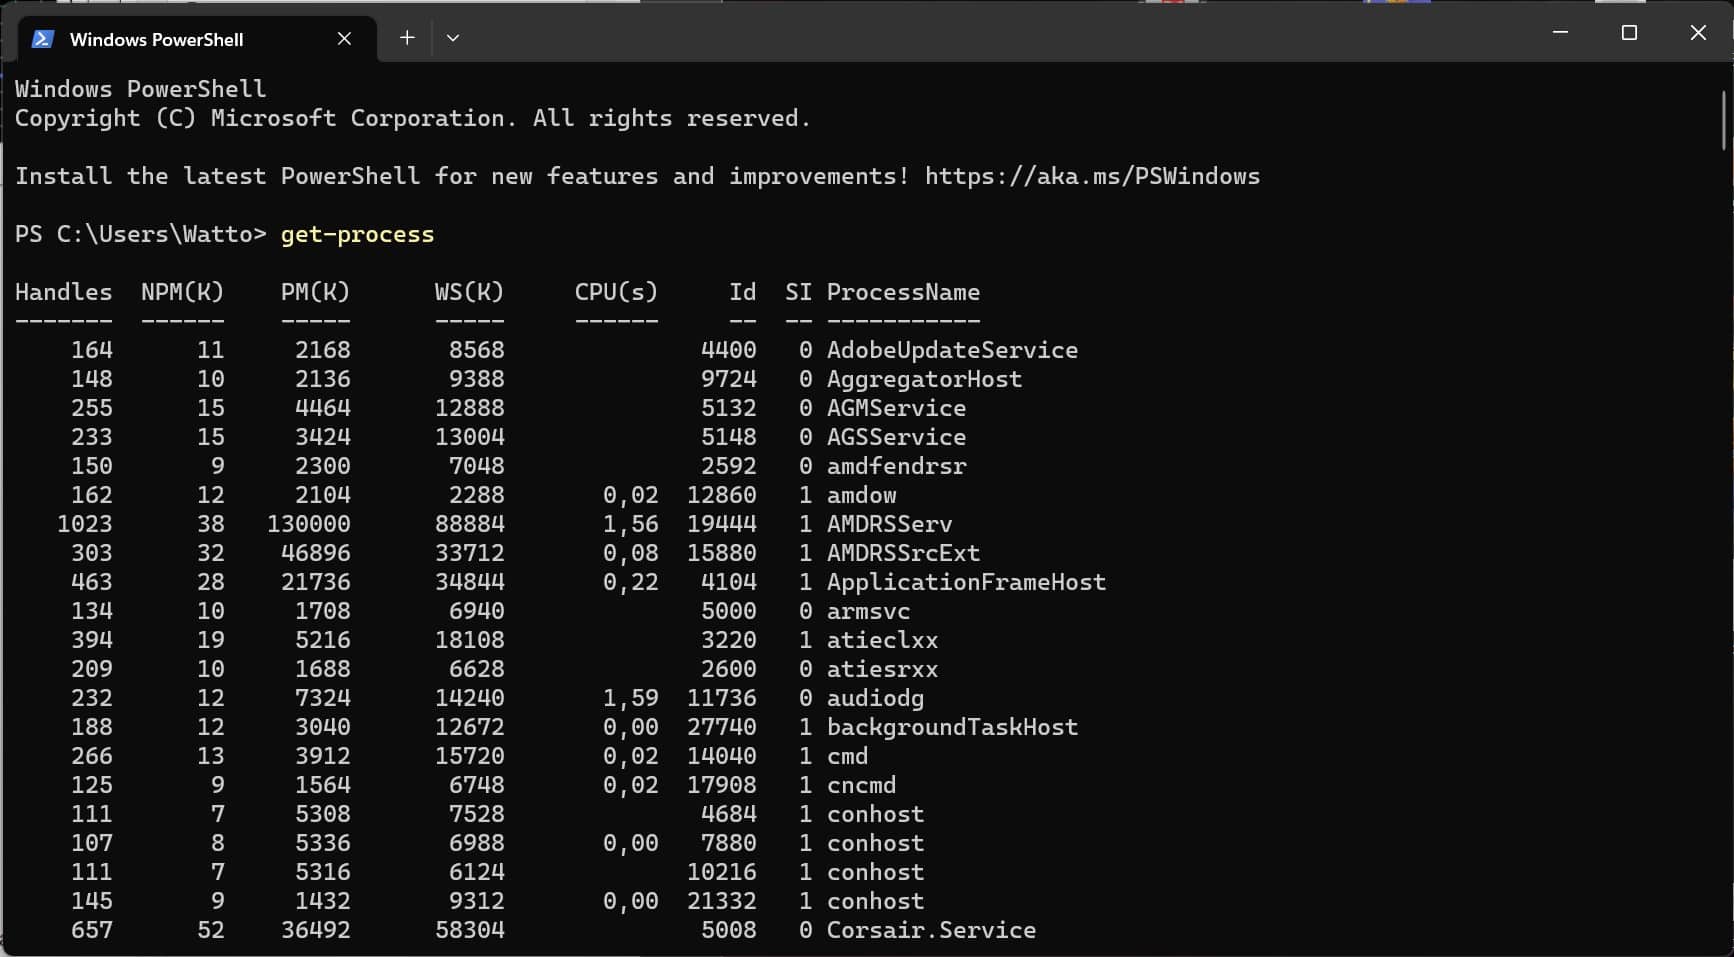Click the ProcessName column header
The height and width of the screenshot is (957, 1734).
903,293
